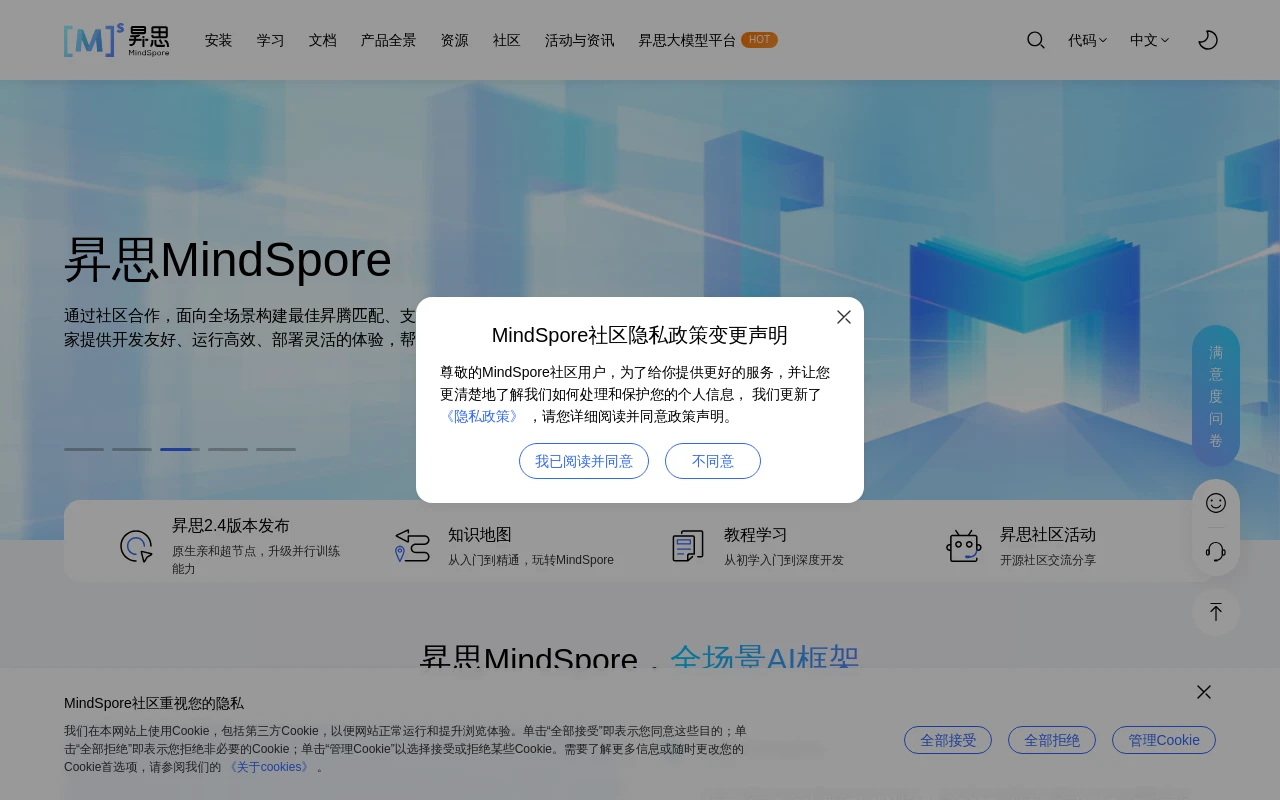Open the search icon in the navbar
1280x800 pixels.
click(x=1036, y=40)
